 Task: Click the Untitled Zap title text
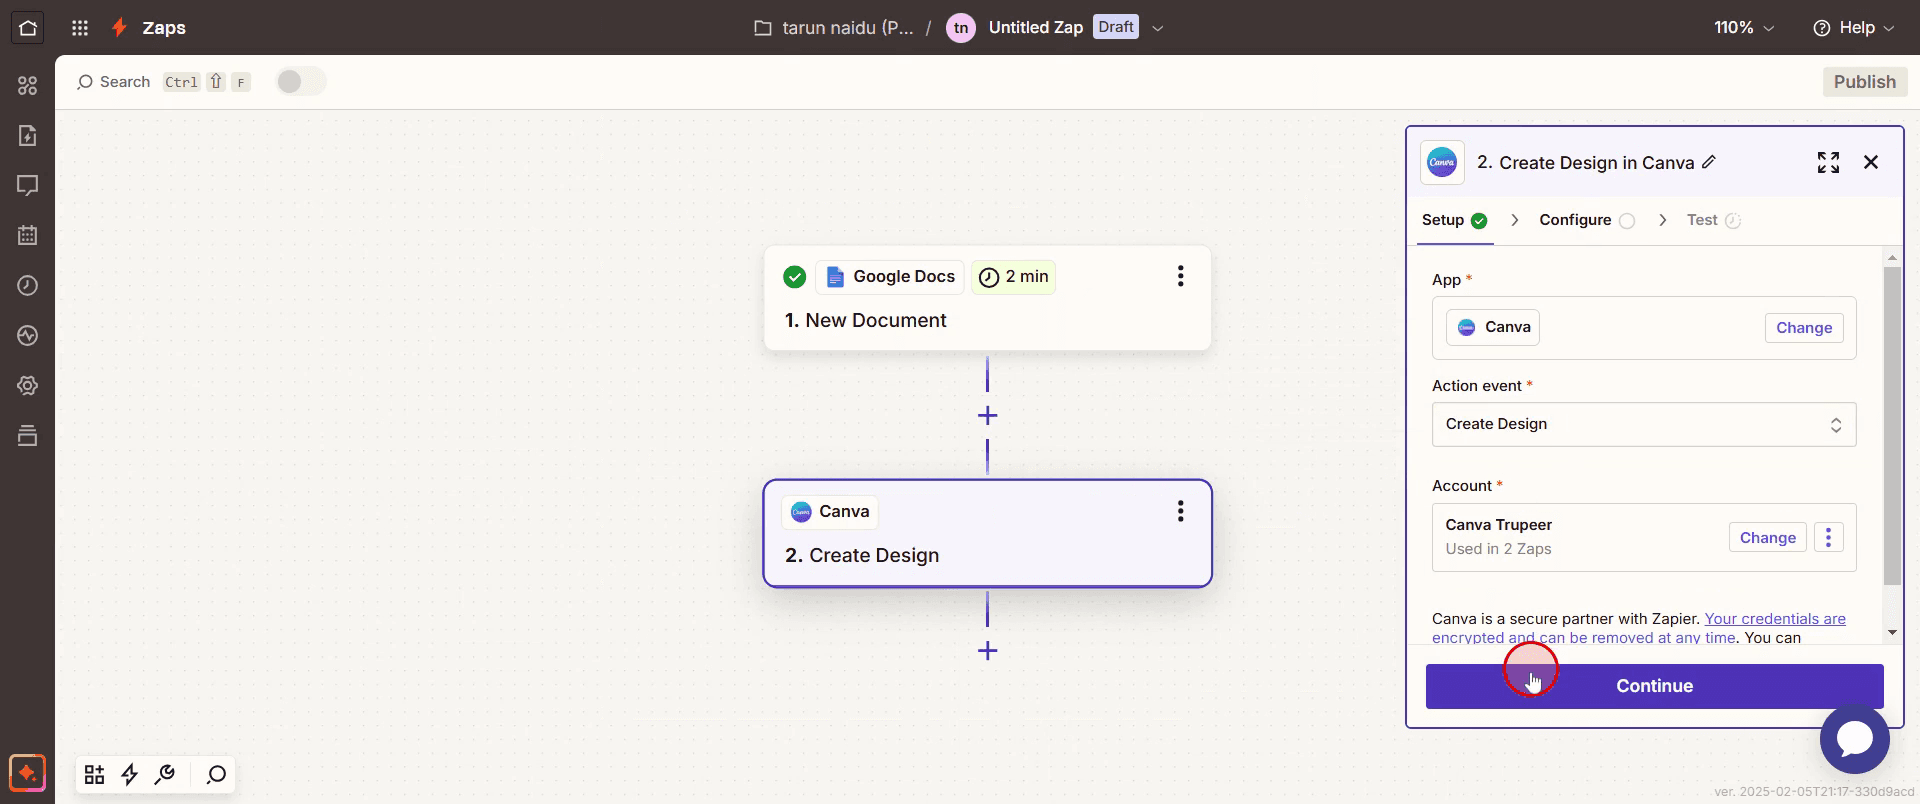point(1035,28)
